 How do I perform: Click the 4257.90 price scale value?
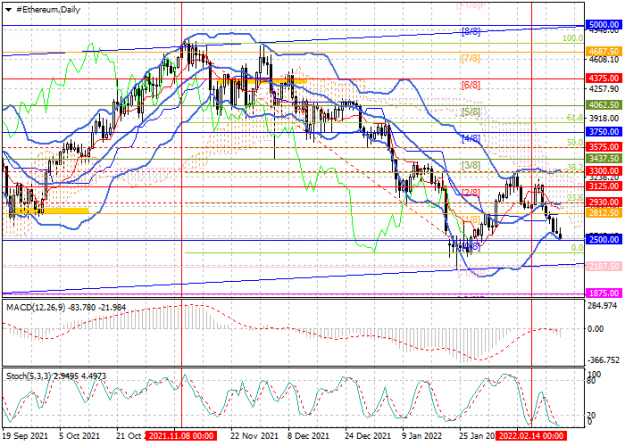point(603,89)
